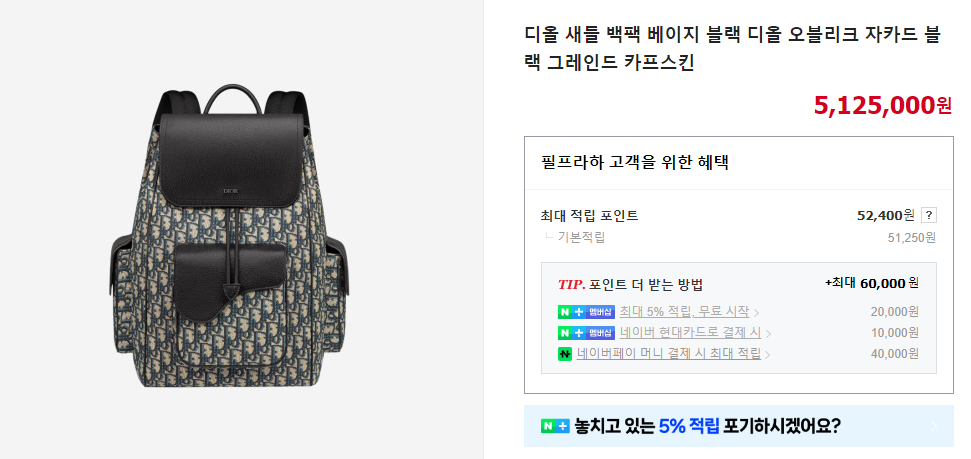
Task: Click the red TIP. label icon
Action: coord(572,284)
